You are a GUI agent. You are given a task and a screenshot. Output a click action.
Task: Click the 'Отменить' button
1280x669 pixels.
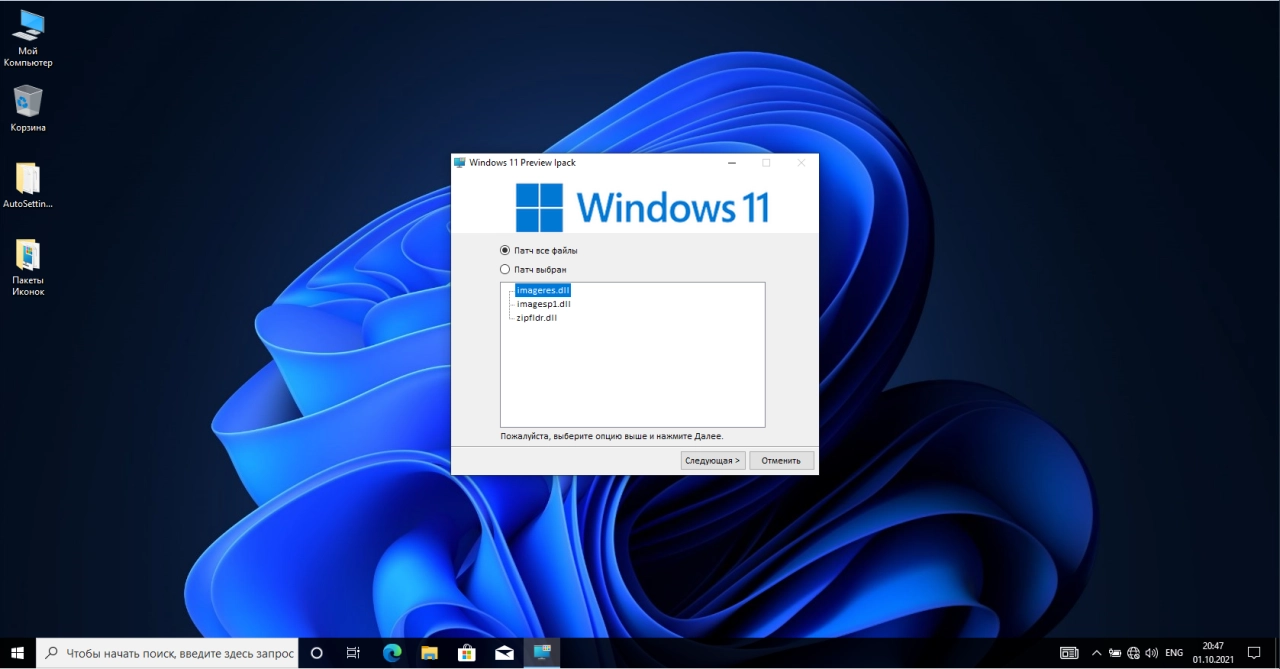click(x=781, y=461)
